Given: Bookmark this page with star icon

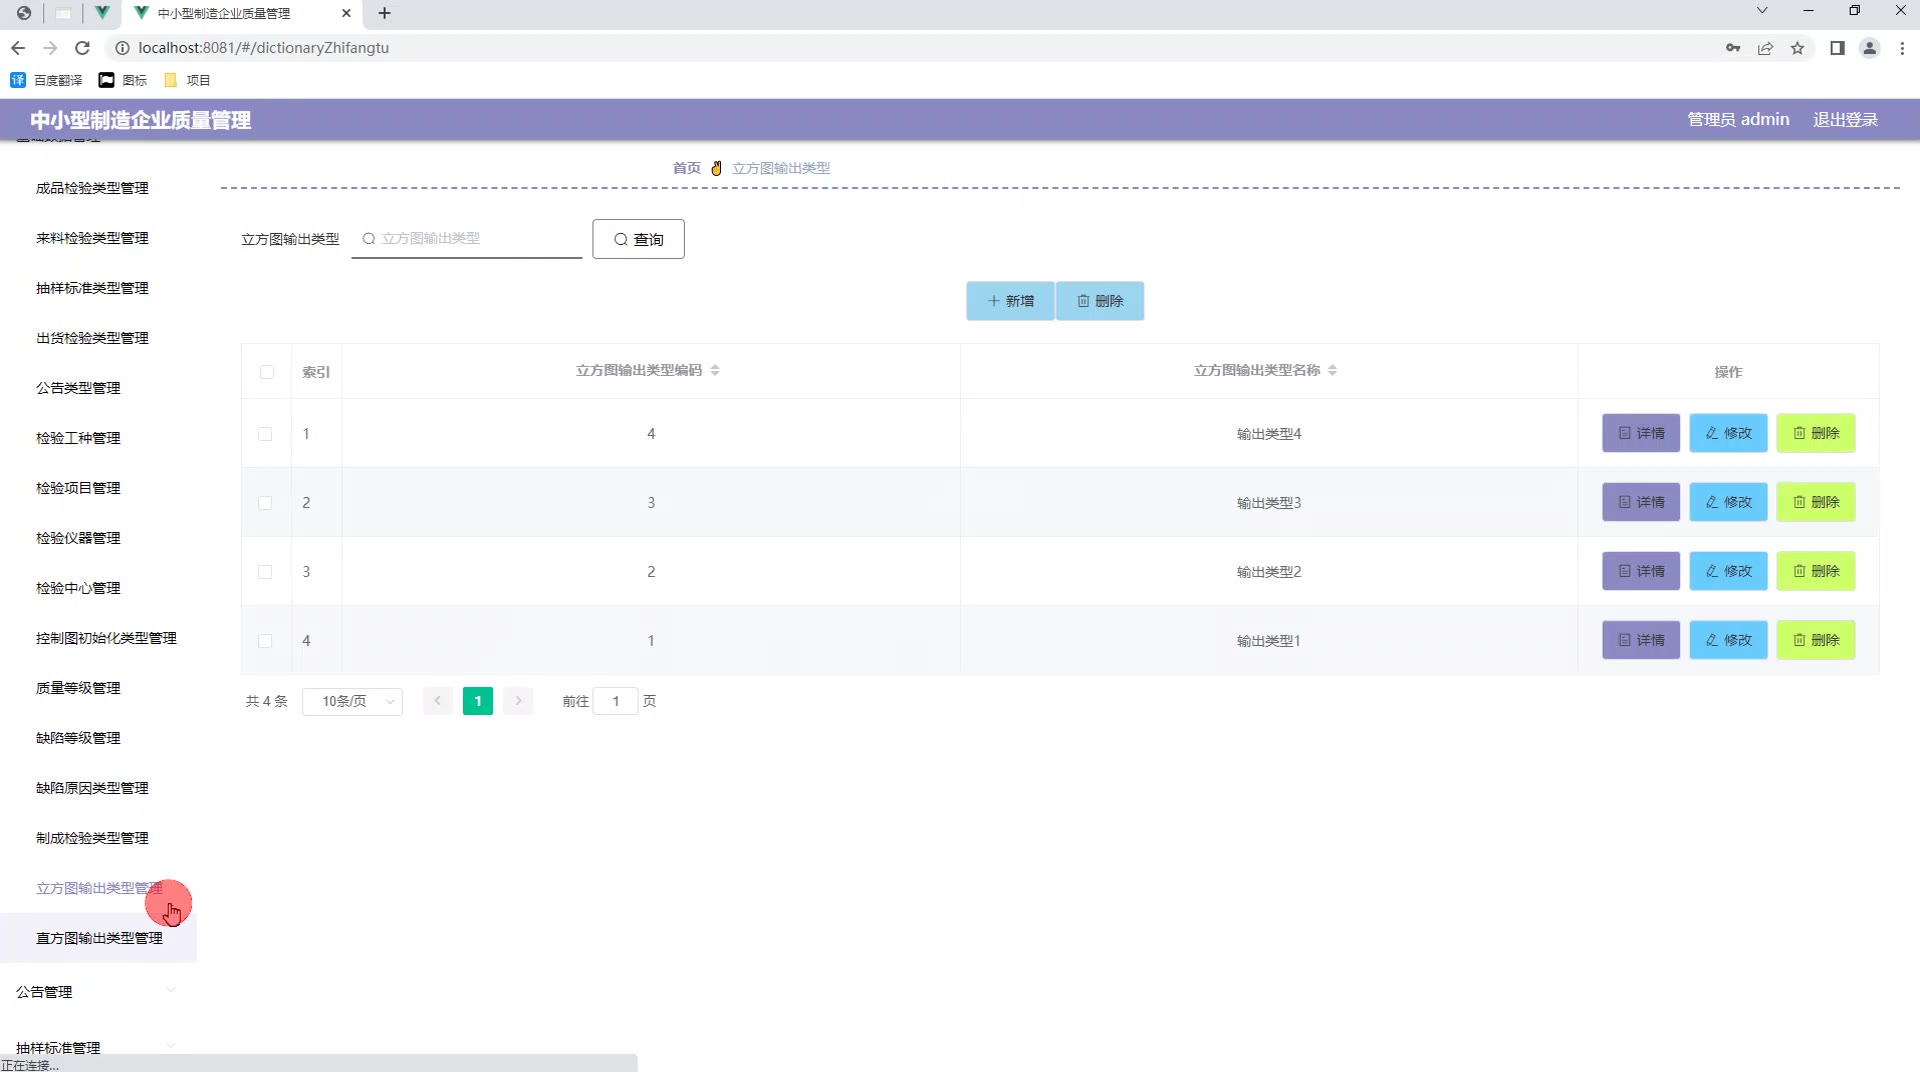Looking at the screenshot, I should tap(1797, 48).
